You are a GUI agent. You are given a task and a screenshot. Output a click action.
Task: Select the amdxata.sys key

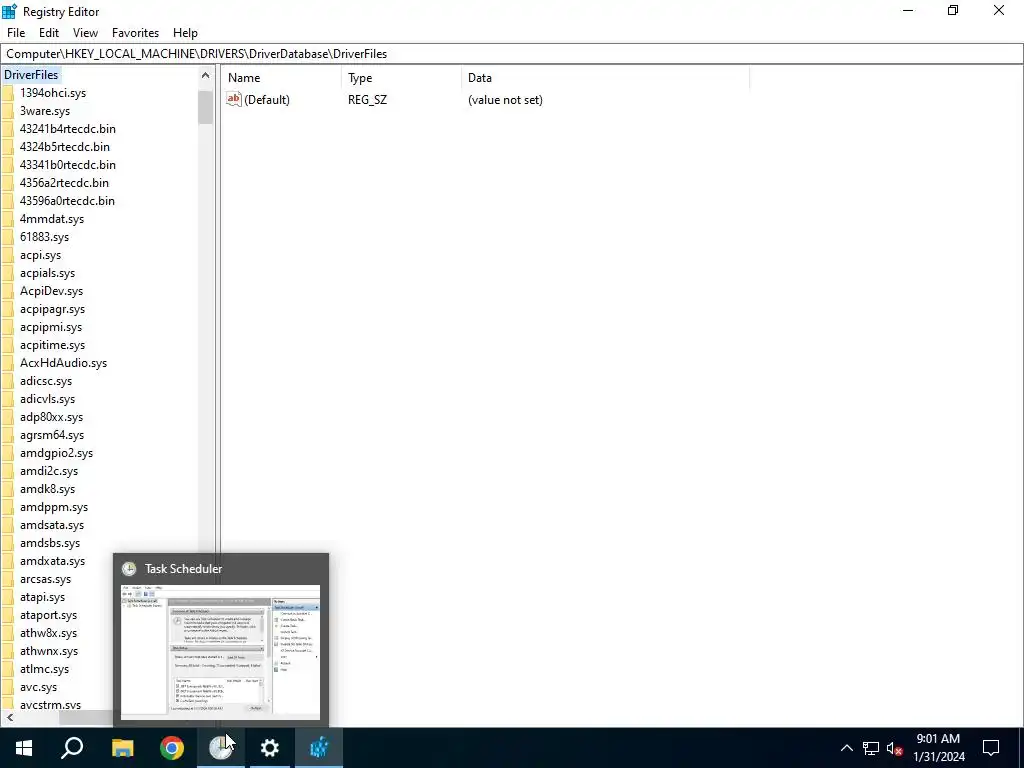[52, 561]
